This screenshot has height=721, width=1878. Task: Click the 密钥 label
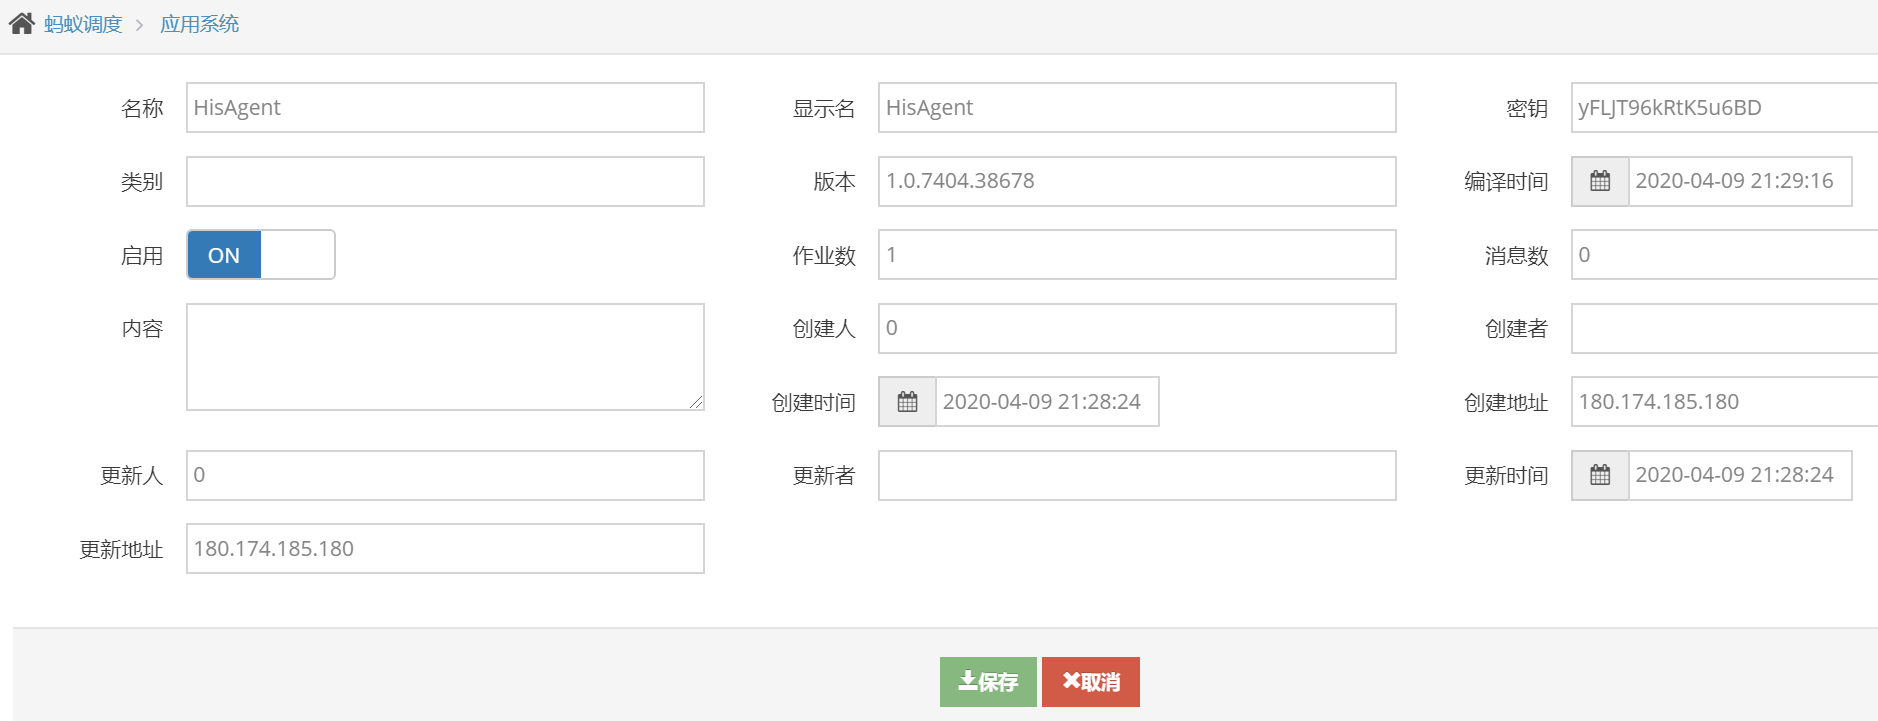coord(1527,108)
